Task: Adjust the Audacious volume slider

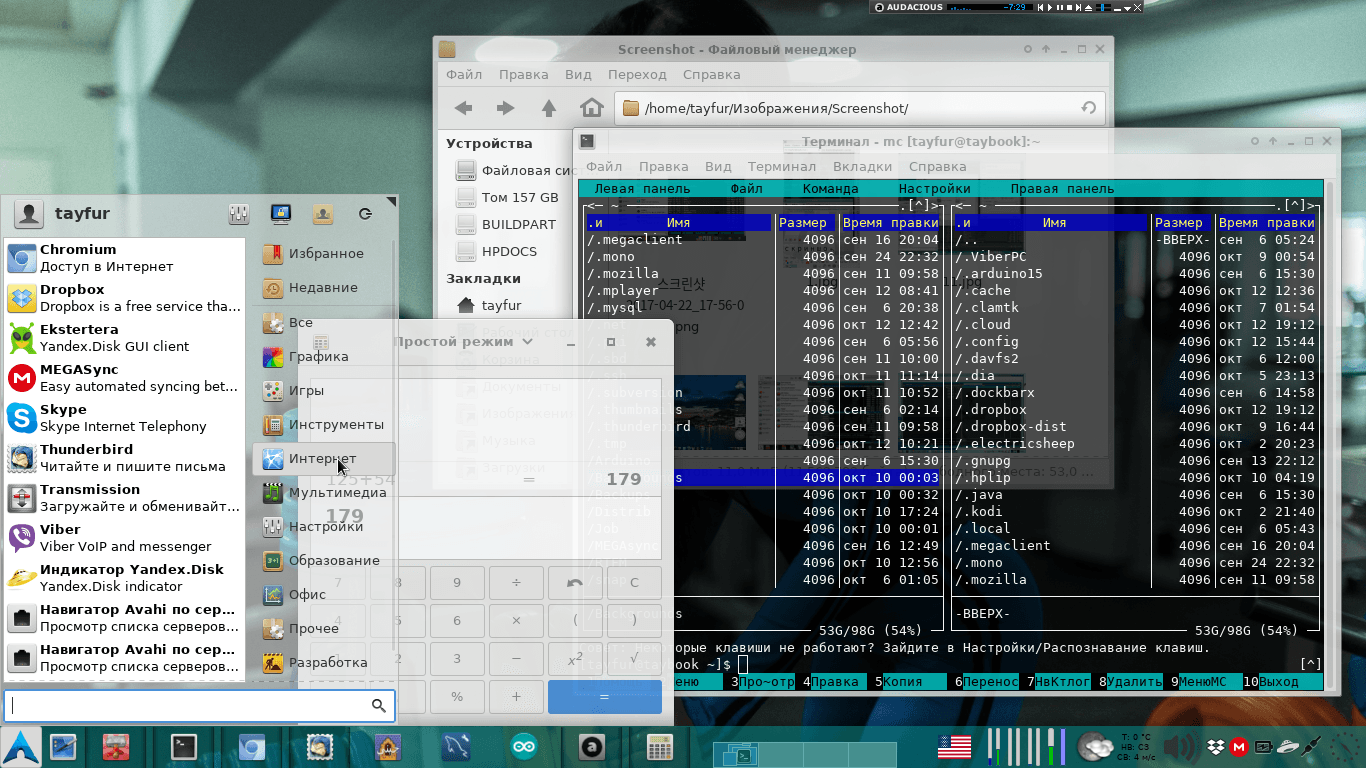Action: [x=1102, y=7]
